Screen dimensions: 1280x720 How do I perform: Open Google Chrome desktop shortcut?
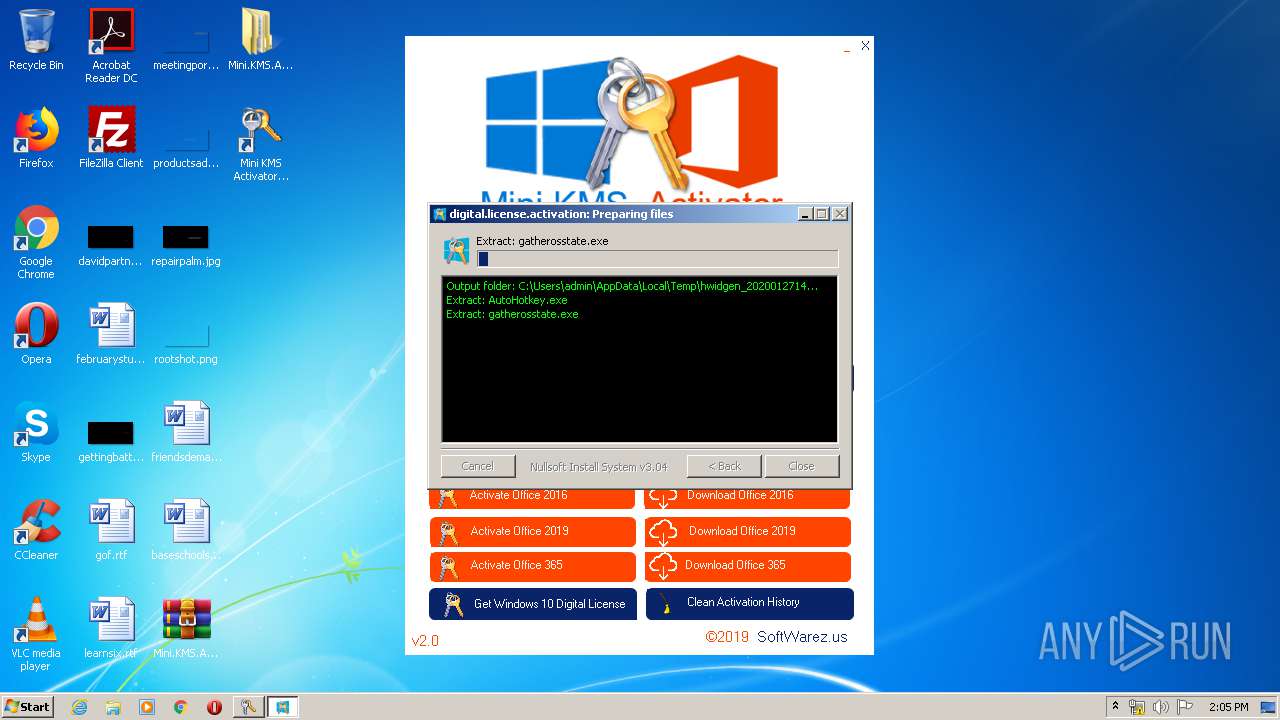click(x=36, y=243)
